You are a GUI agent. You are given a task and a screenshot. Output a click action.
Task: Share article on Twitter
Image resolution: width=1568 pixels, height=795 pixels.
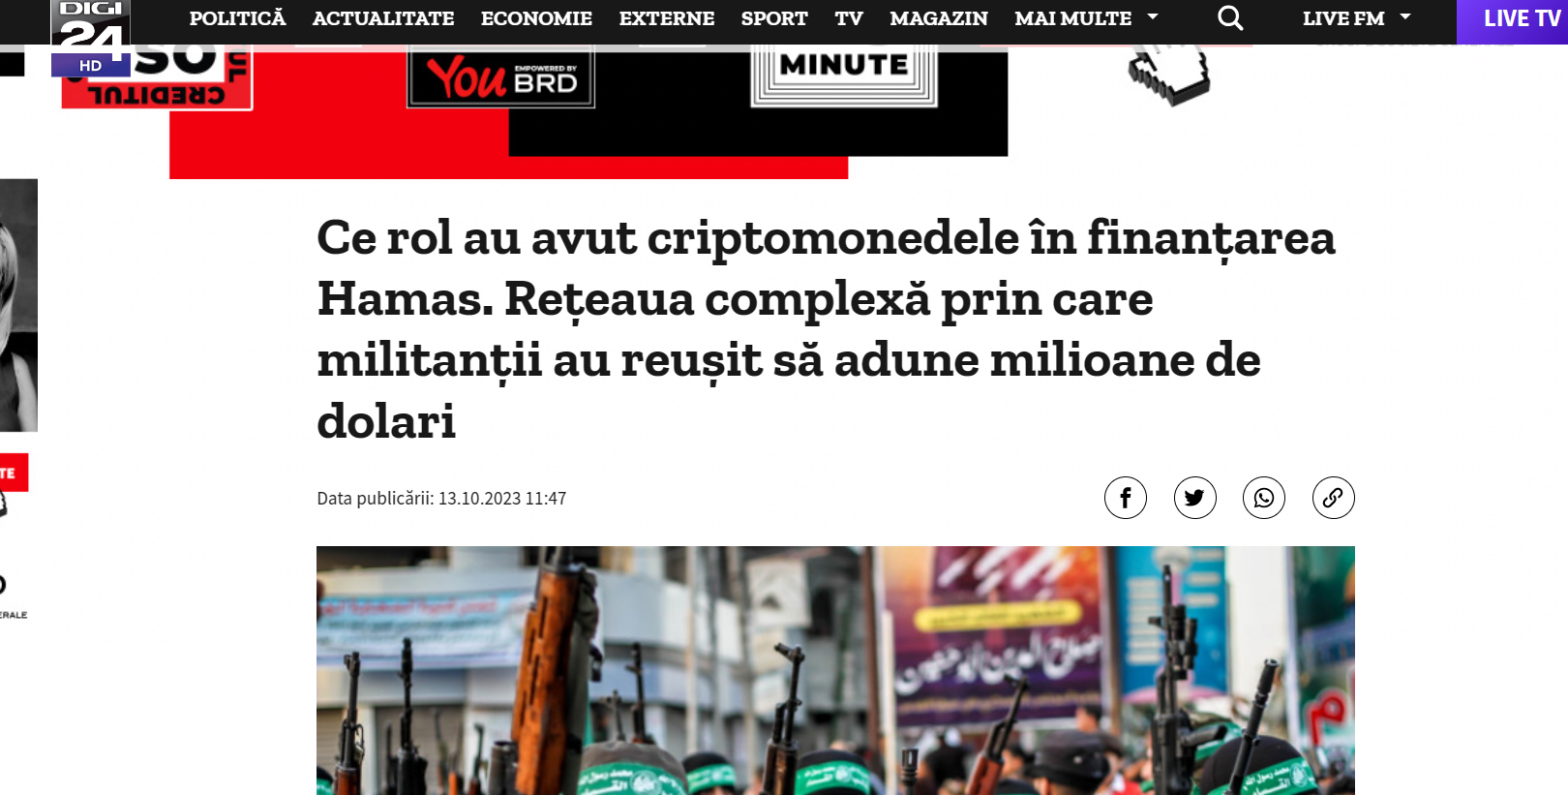pyautogui.click(x=1195, y=498)
